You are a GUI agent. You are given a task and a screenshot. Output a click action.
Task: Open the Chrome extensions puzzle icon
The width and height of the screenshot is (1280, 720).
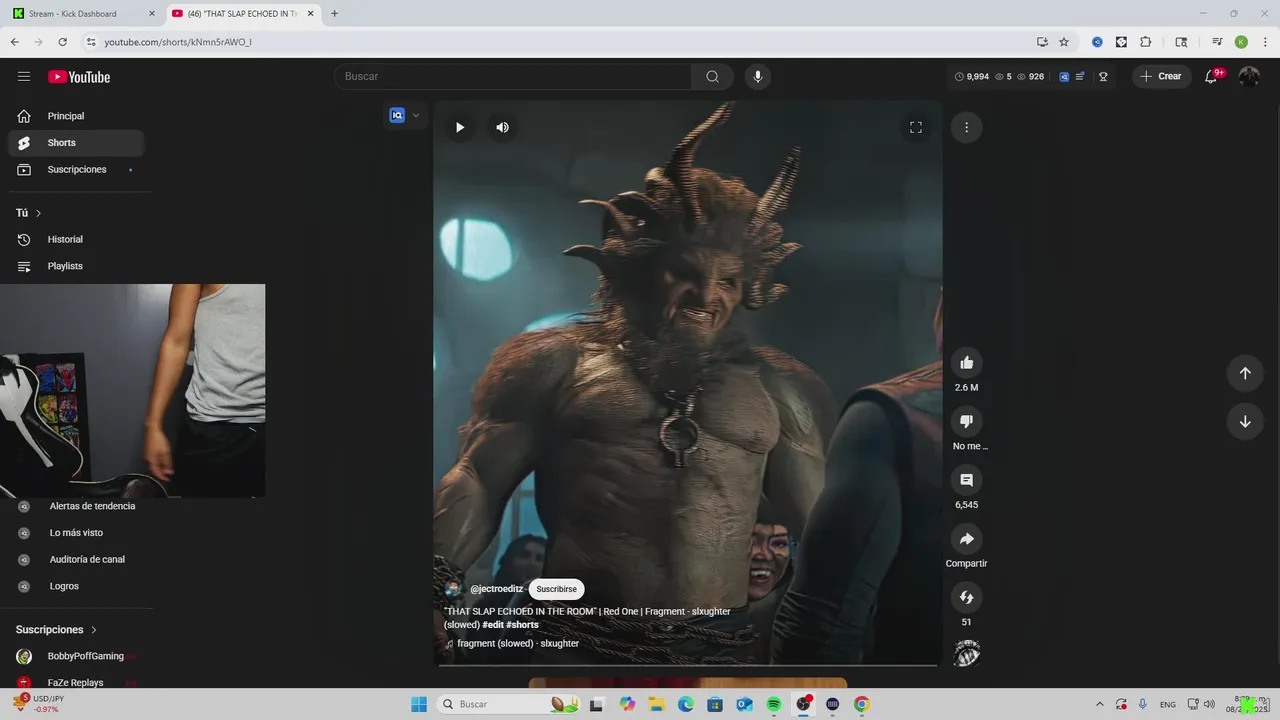[1146, 42]
